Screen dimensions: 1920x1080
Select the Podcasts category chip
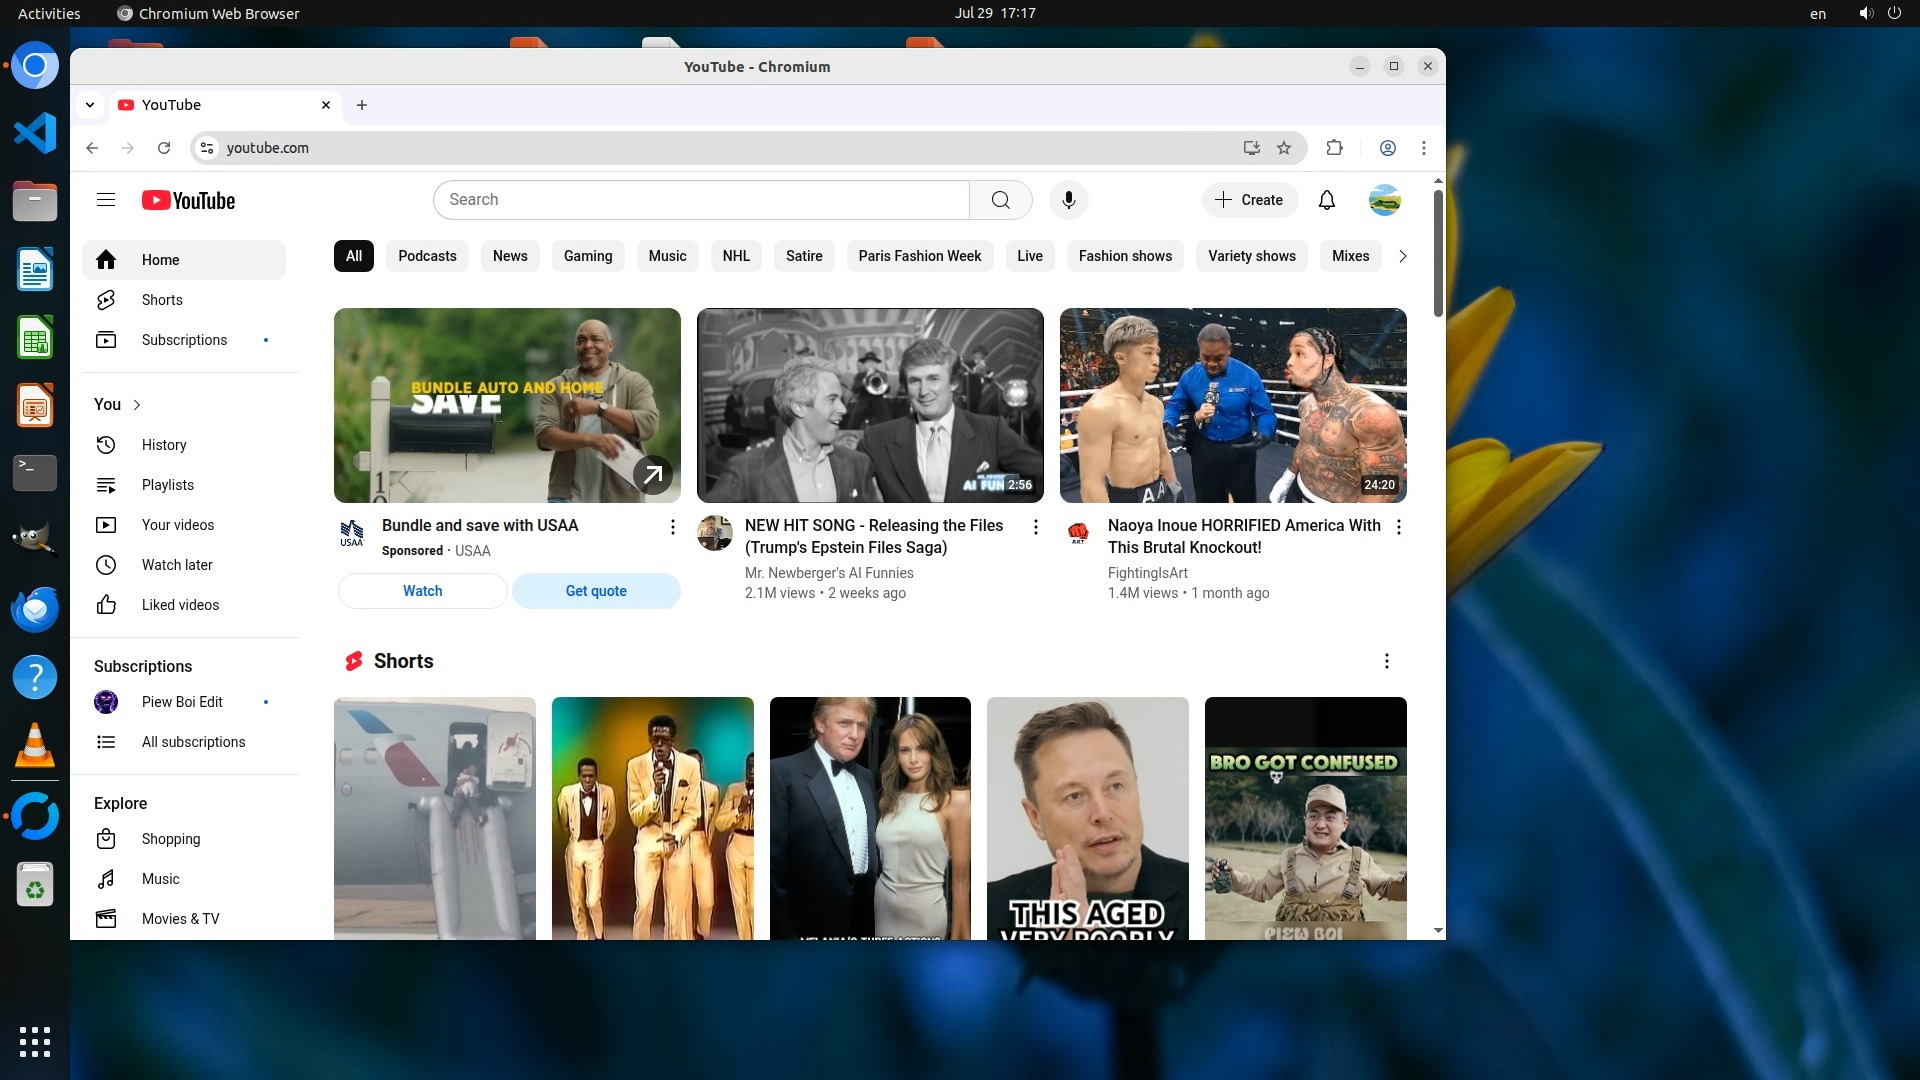coord(427,256)
